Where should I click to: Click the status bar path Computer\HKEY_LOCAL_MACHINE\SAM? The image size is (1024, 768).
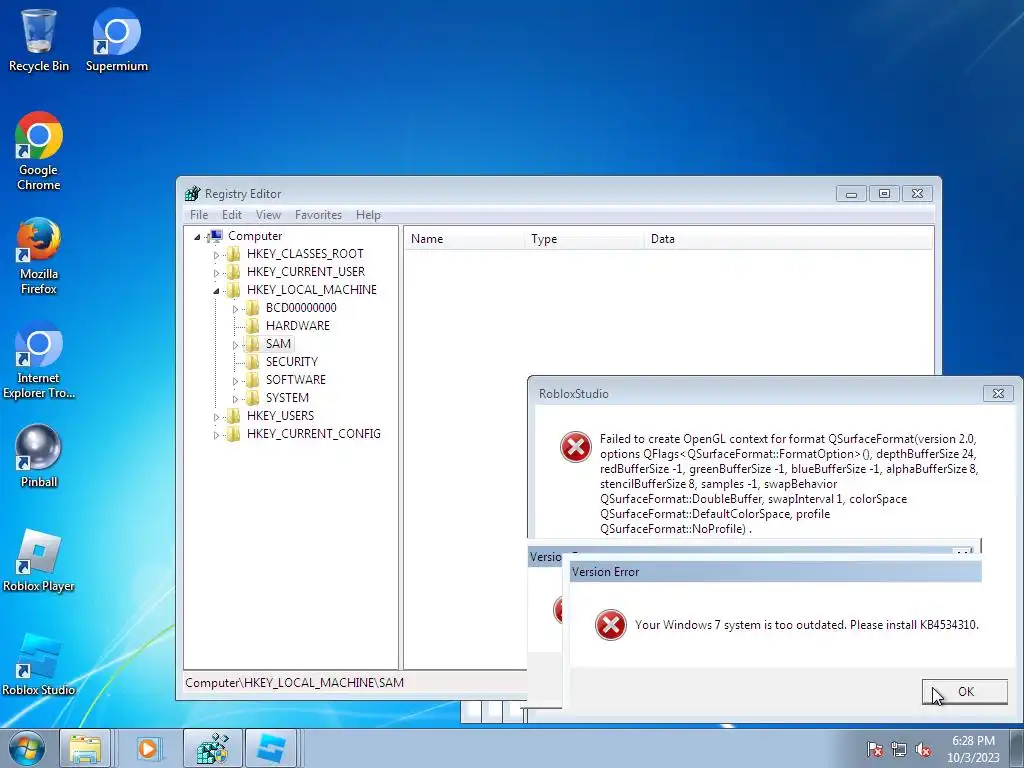click(295, 682)
